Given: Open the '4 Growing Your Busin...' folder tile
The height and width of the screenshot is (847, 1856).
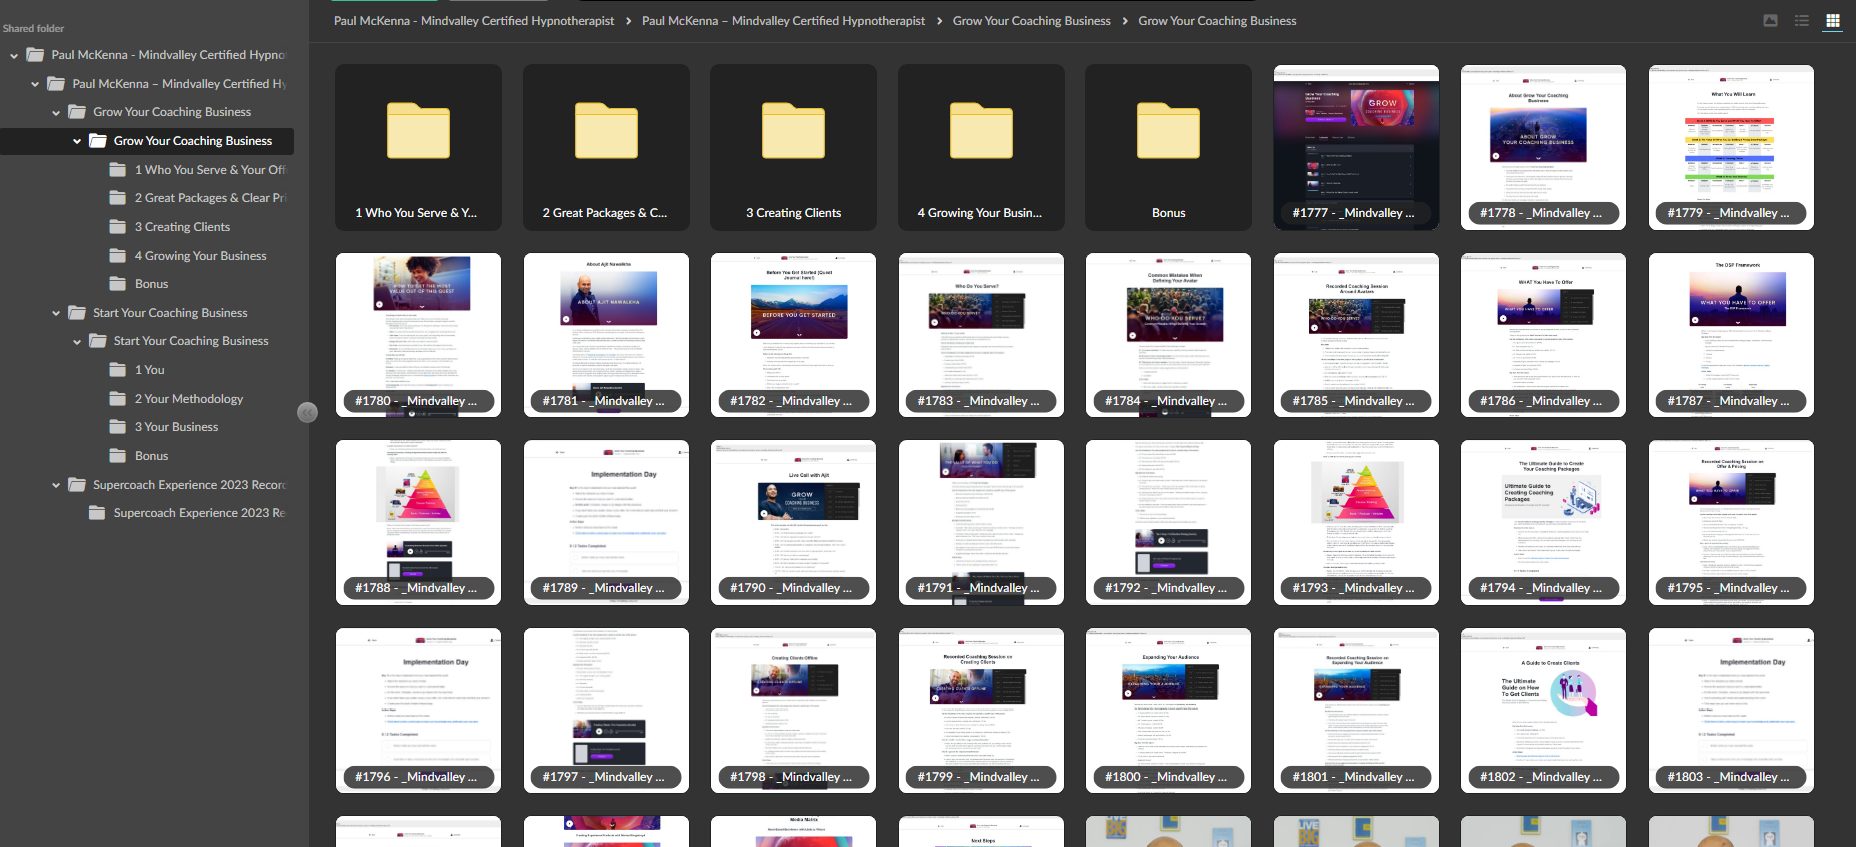Looking at the screenshot, I should (x=981, y=148).
